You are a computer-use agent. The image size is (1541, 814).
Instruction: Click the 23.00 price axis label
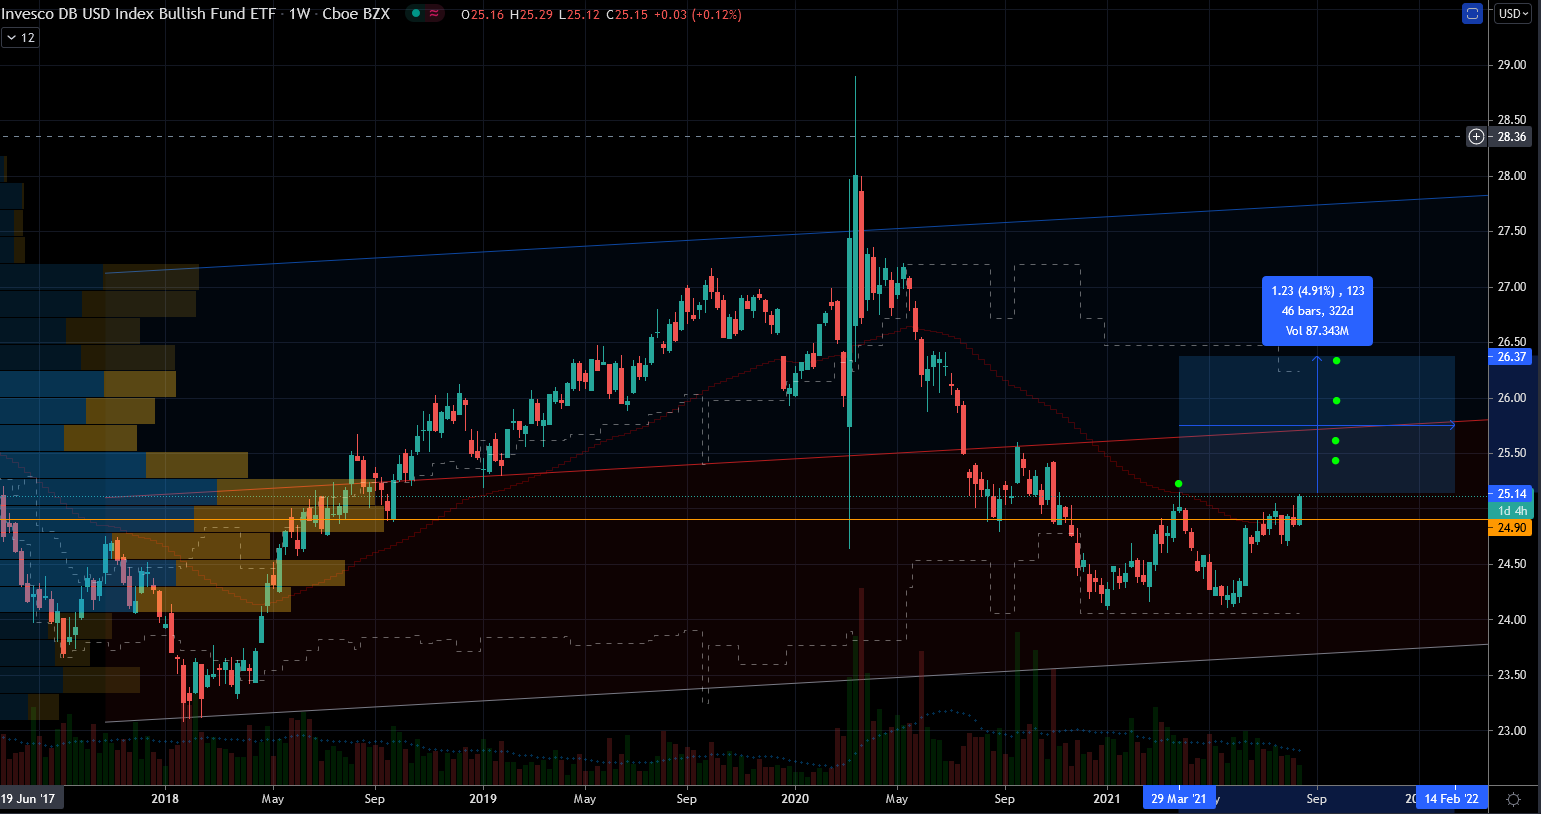point(1511,731)
